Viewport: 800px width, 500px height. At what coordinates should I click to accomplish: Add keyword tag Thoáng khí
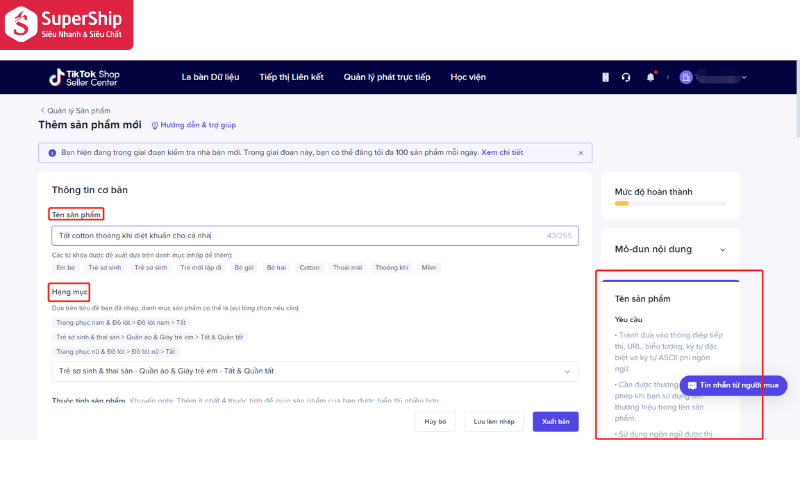pos(392,267)
